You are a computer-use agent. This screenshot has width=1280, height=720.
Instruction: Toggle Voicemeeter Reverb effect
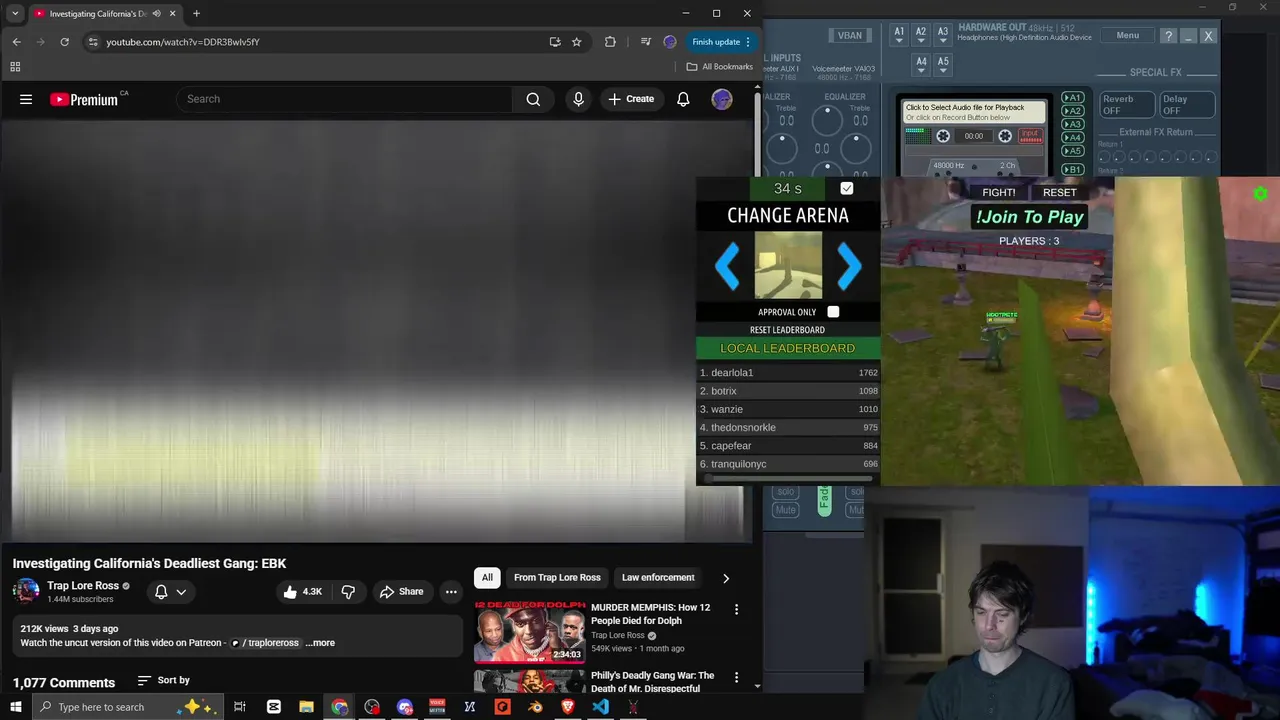(1127, 104)
